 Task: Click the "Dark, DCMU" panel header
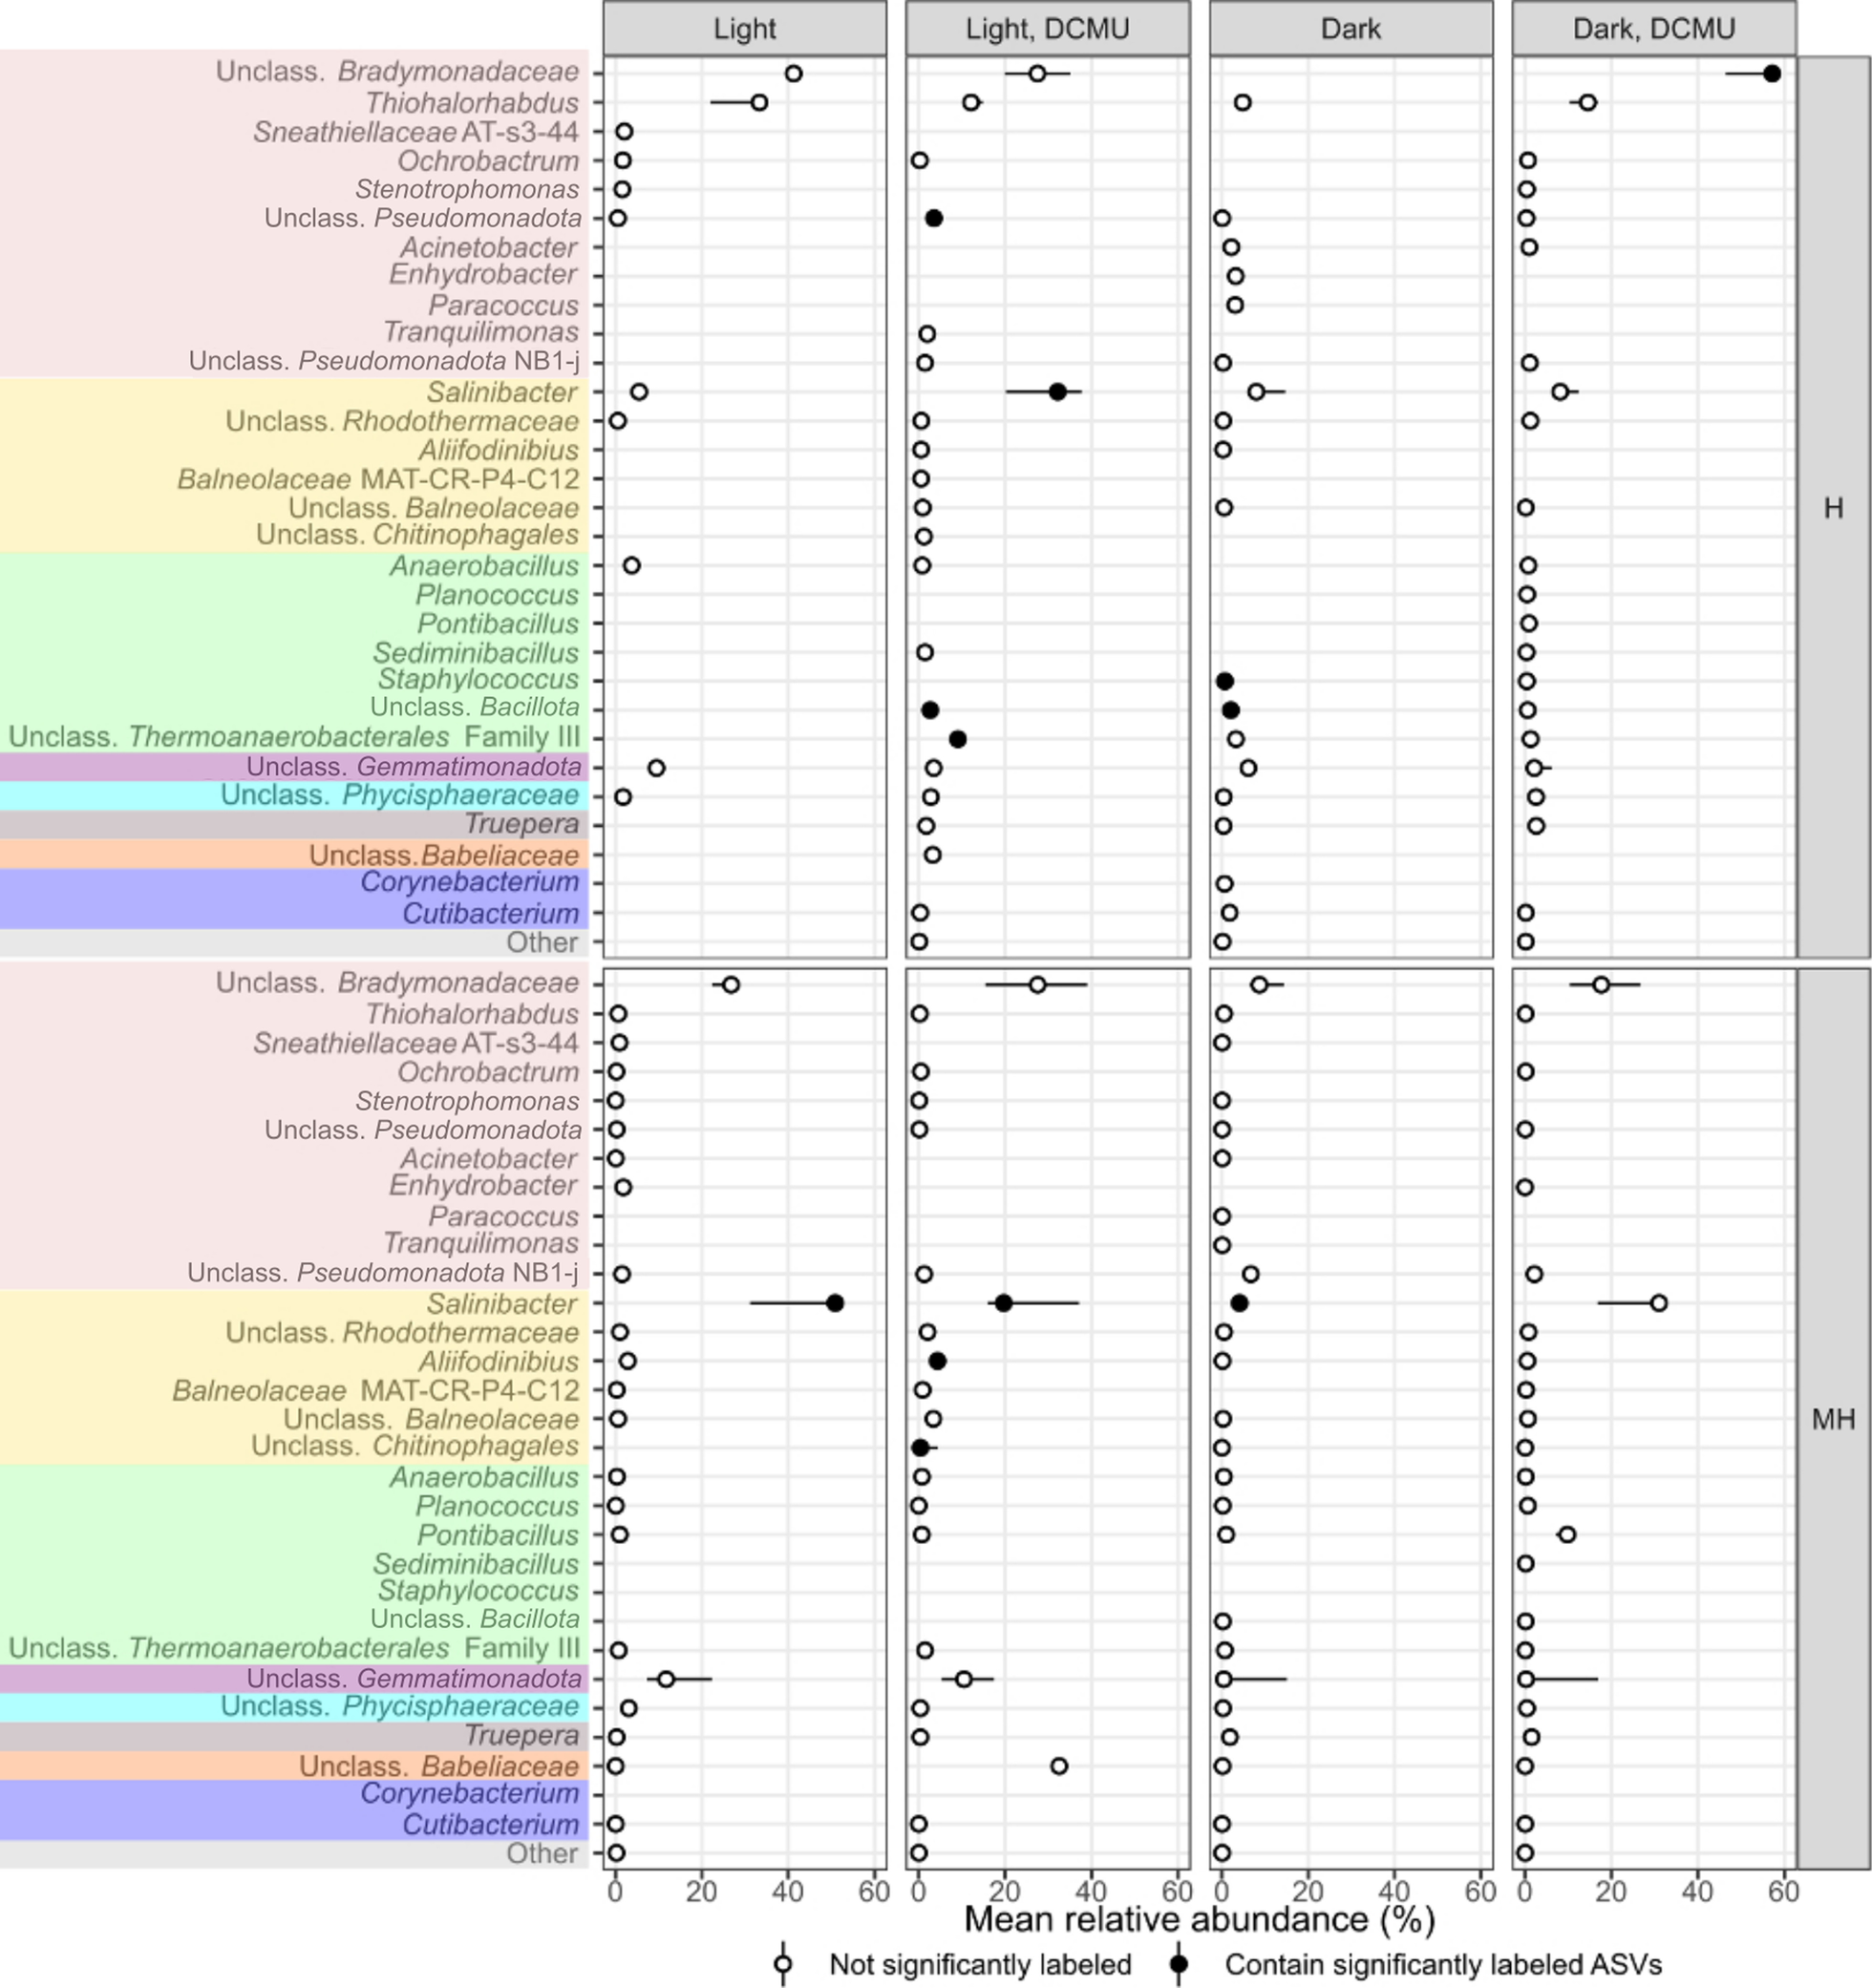click(x=1654, y=28)
